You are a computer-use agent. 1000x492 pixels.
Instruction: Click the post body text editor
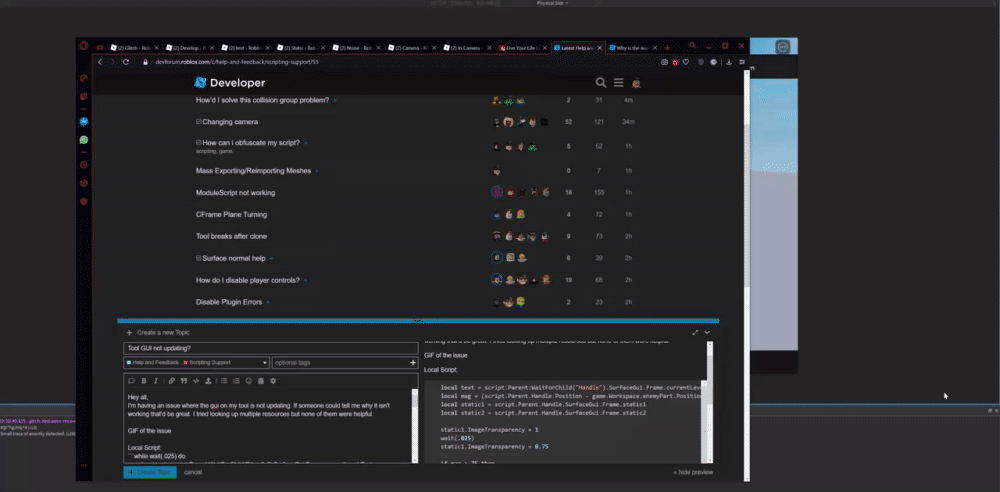pyautogui.click(x=268, y=426)
